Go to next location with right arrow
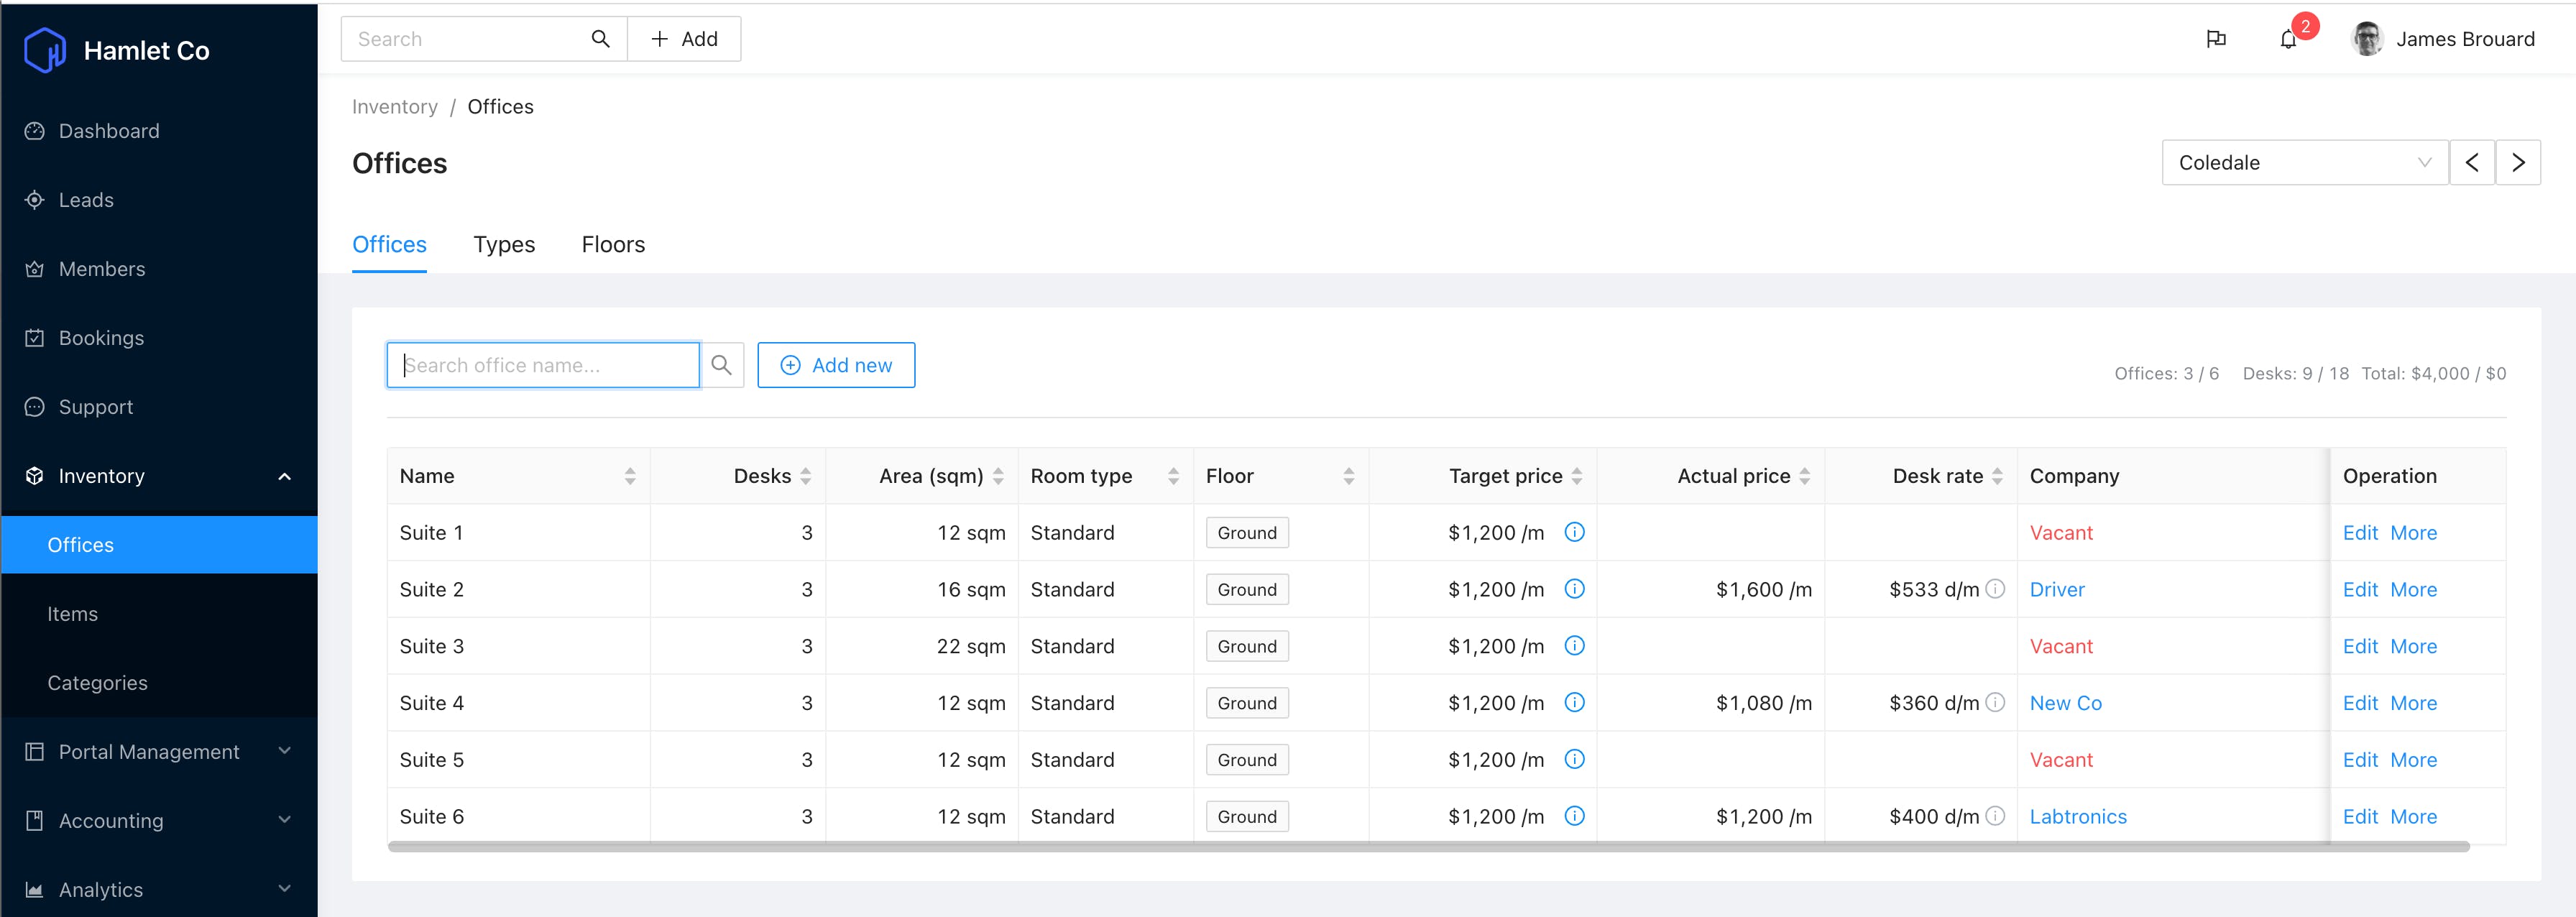Screen dimensions: 2576x917 click(2518, 163)
